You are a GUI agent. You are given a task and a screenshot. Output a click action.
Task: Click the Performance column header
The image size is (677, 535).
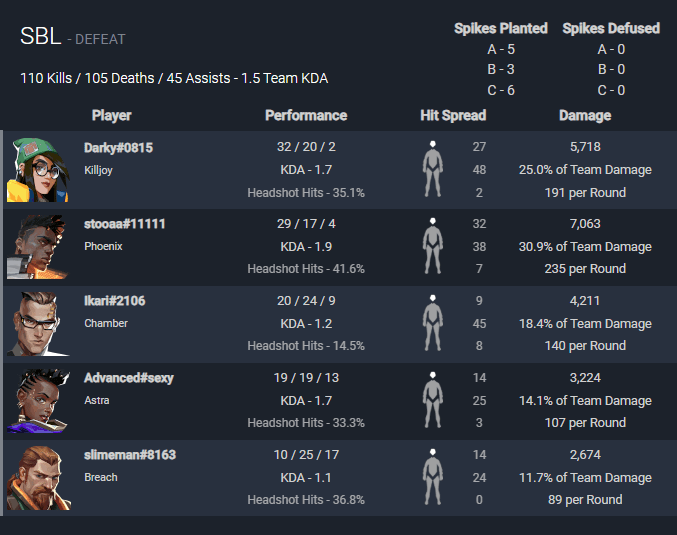(x=306, y=115)
